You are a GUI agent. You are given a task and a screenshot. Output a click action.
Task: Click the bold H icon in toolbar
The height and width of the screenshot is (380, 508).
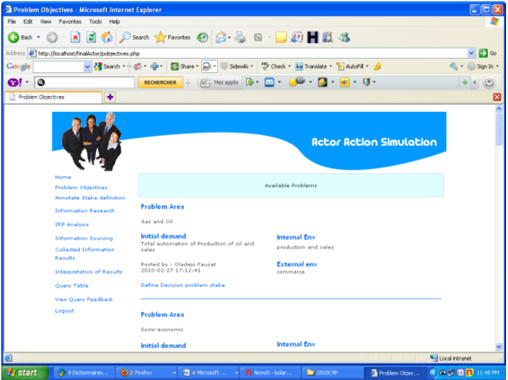coord(312,37)
